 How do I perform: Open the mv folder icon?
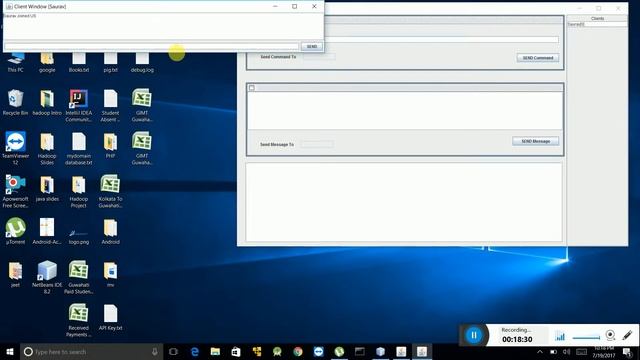tap(110, 274)
